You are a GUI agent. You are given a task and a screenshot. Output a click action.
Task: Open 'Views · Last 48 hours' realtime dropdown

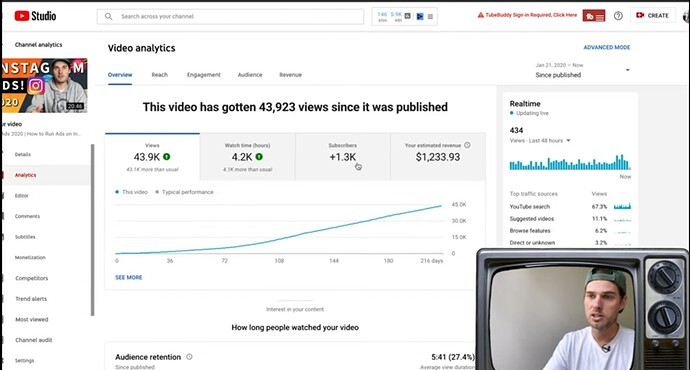click(540, 141)
